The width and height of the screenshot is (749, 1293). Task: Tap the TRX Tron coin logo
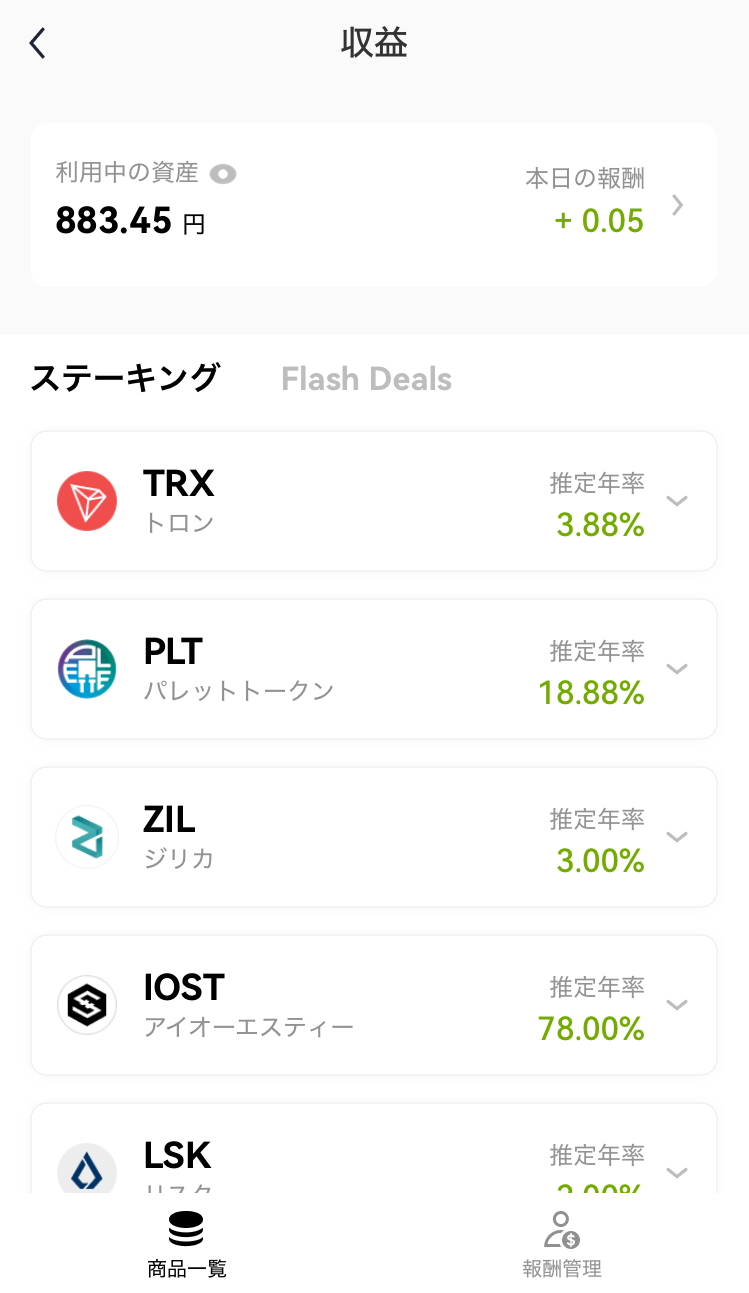coord(87,501)
